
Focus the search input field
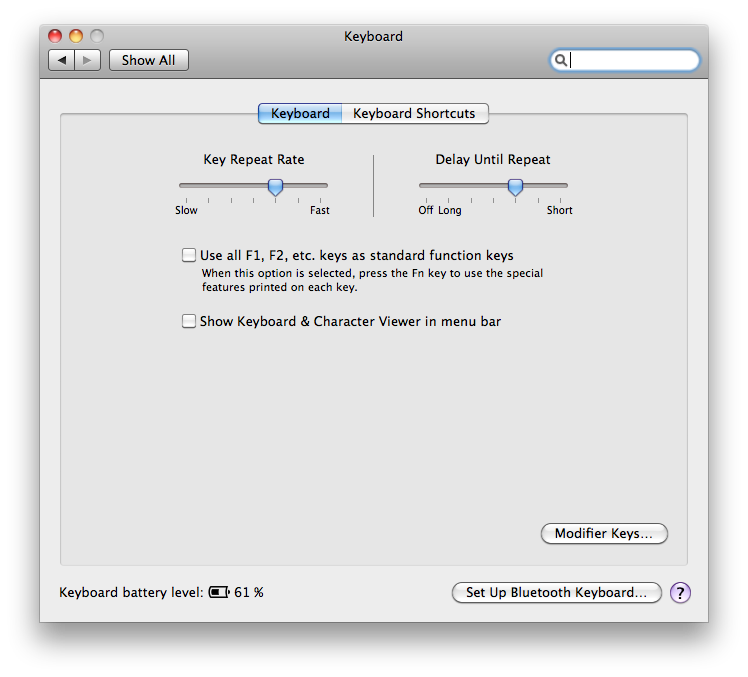(x=625, y=60)
